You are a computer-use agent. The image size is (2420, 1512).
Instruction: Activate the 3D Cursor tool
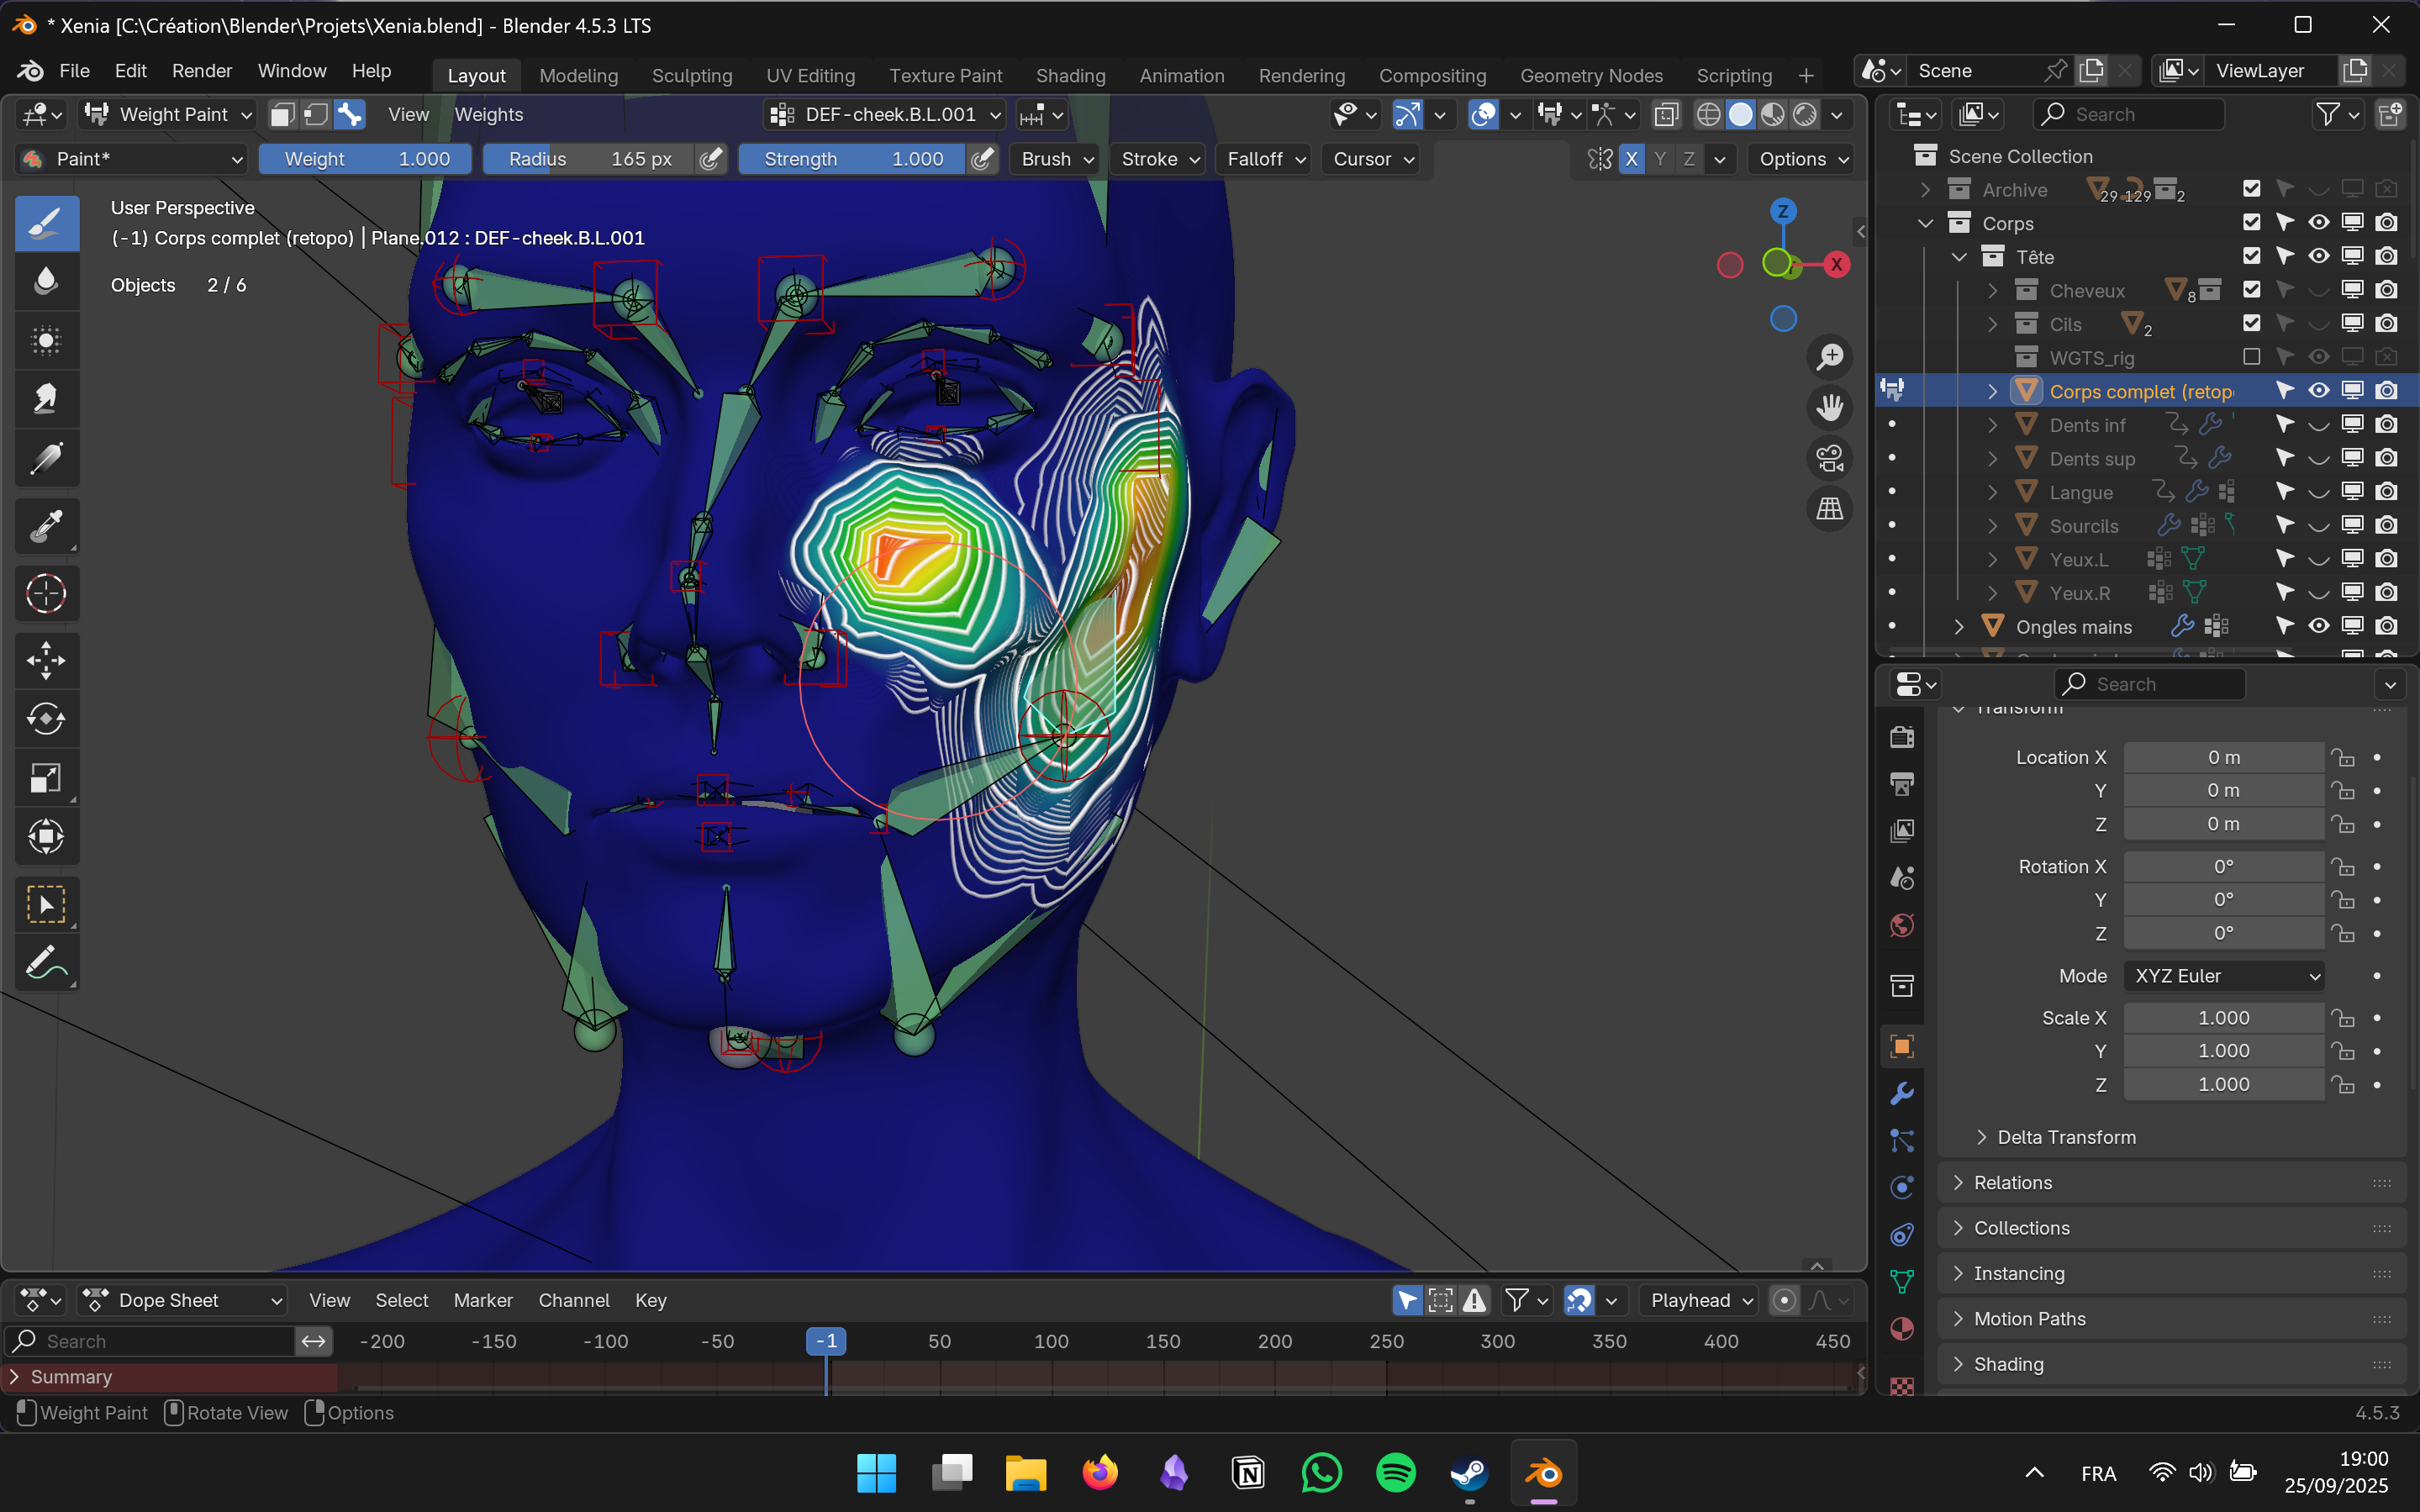(x=46, y=594)
